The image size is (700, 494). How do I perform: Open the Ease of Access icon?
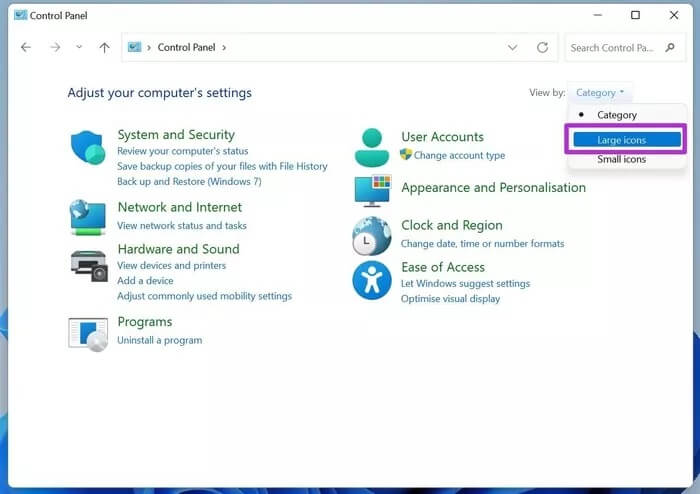pyautogui.click(x=372, y=280)
